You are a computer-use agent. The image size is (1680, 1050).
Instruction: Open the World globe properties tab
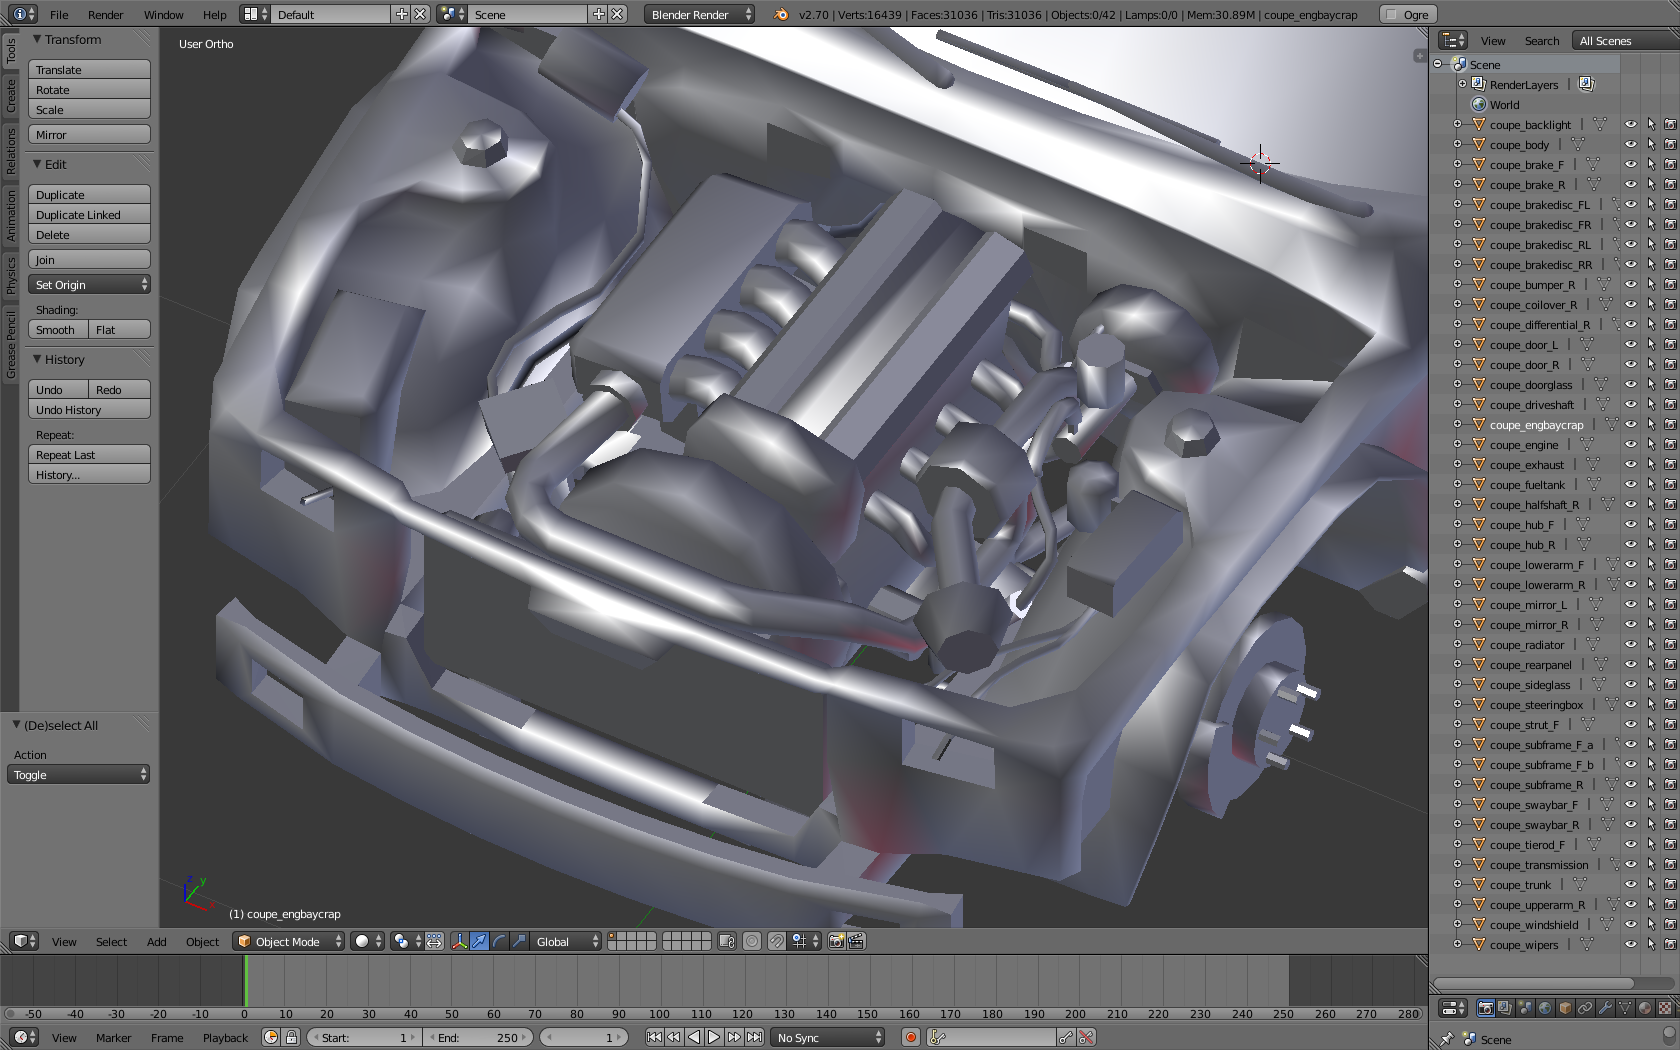click(x=1545, y=1008)
